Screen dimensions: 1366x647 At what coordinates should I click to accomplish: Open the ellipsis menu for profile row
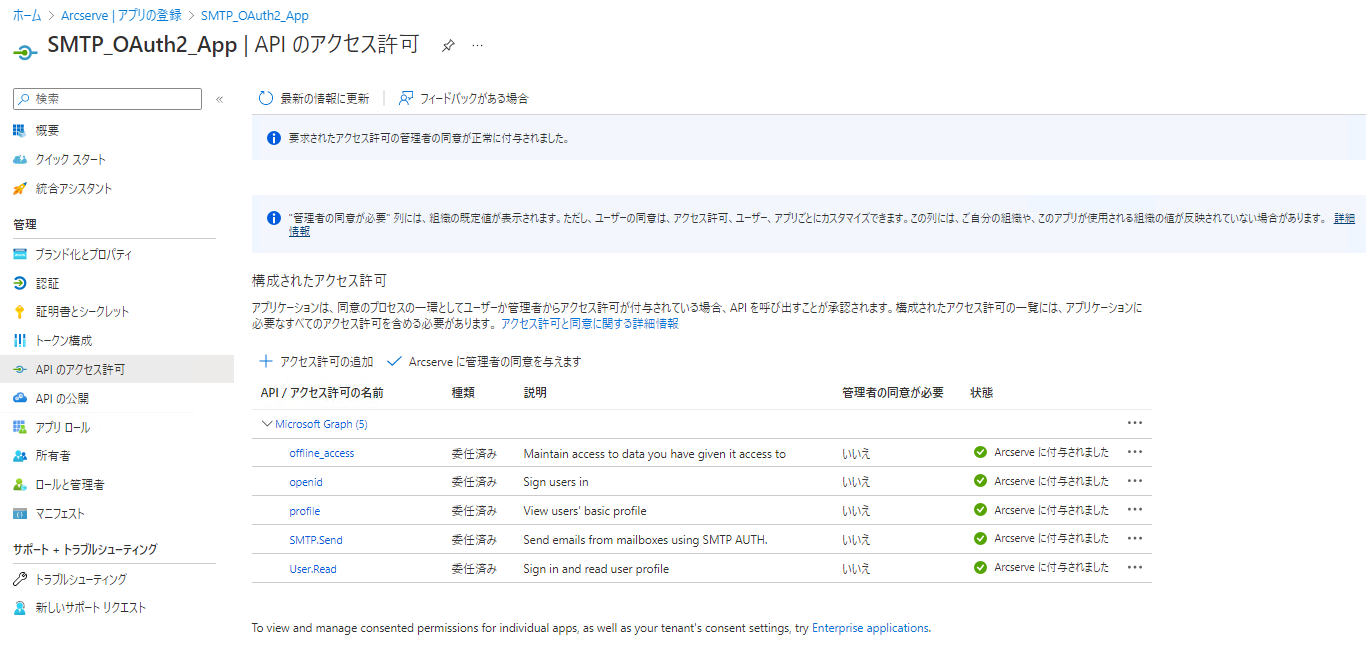click(1134, 510)
